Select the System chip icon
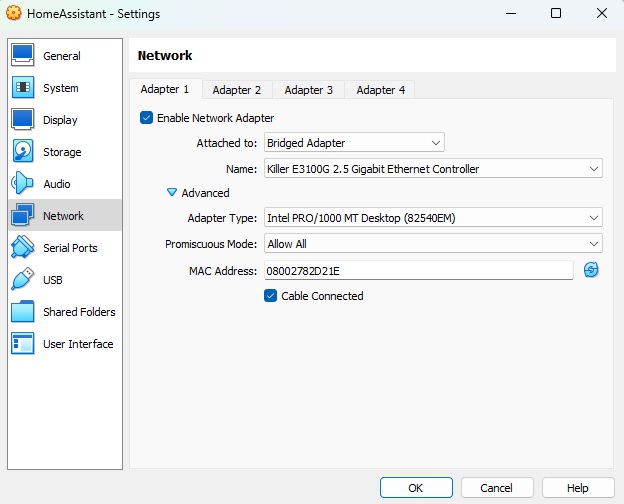 pos(23,87)
